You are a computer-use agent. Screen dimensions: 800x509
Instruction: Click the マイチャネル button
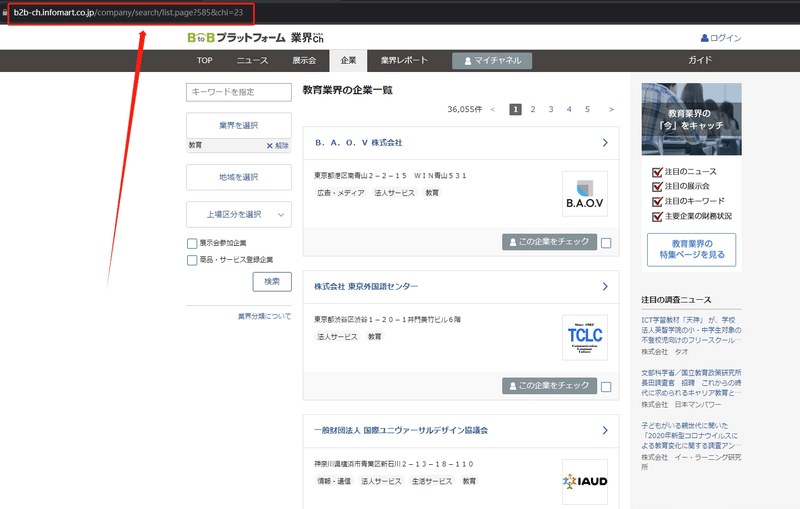[x=492, y=61]
